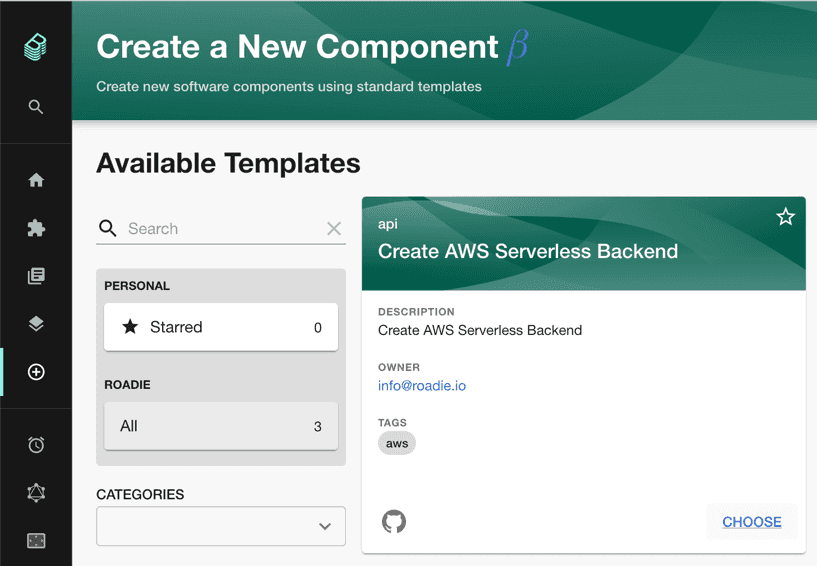Go to Home via the sidebar house icon
The image size is (817, 566).
pos(36,180)
